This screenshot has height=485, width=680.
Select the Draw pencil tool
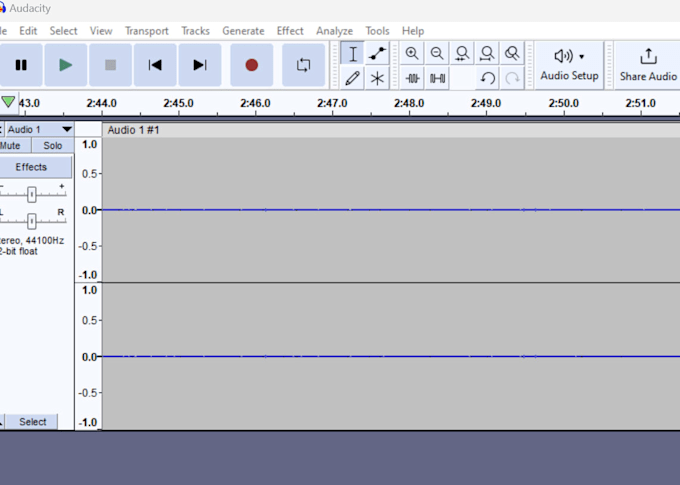(353, 79)
